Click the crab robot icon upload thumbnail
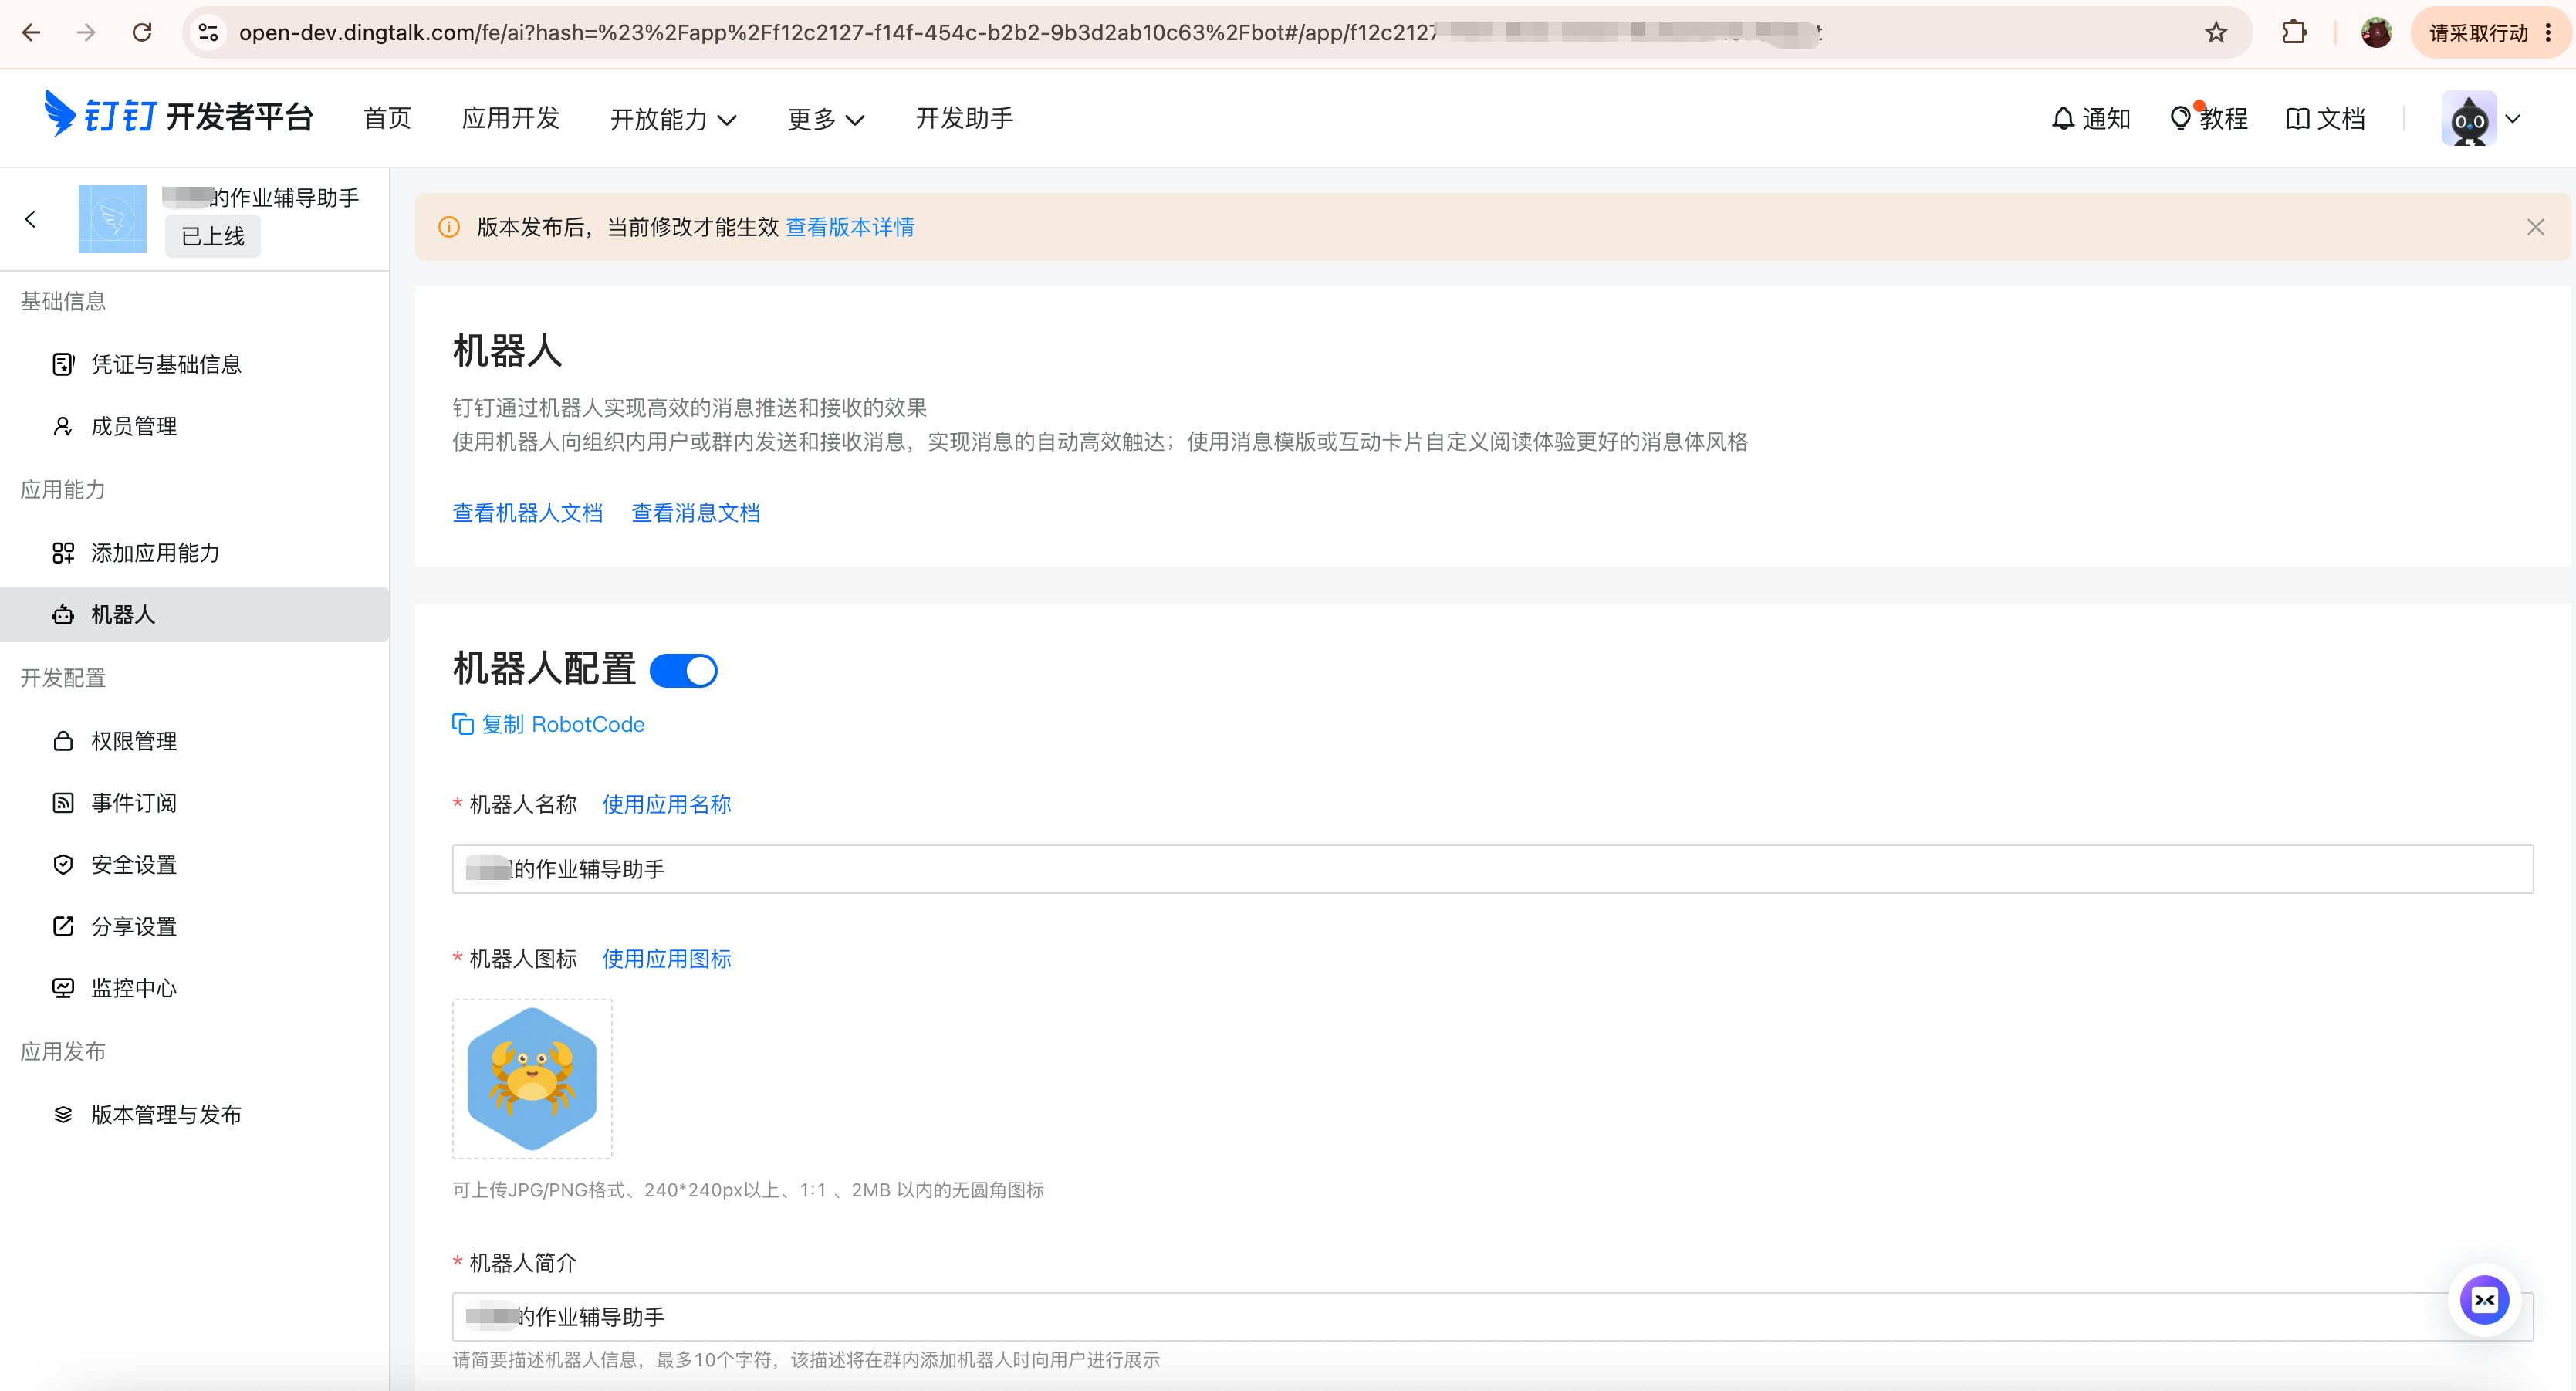This screenshot has width=2576, height=1391. pyautogui.click(x=532, y=1079)
